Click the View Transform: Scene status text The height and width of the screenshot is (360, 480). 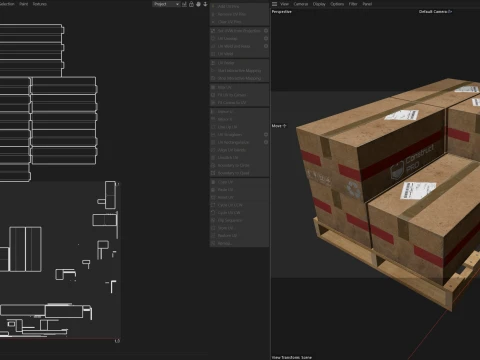coord(292,357)
